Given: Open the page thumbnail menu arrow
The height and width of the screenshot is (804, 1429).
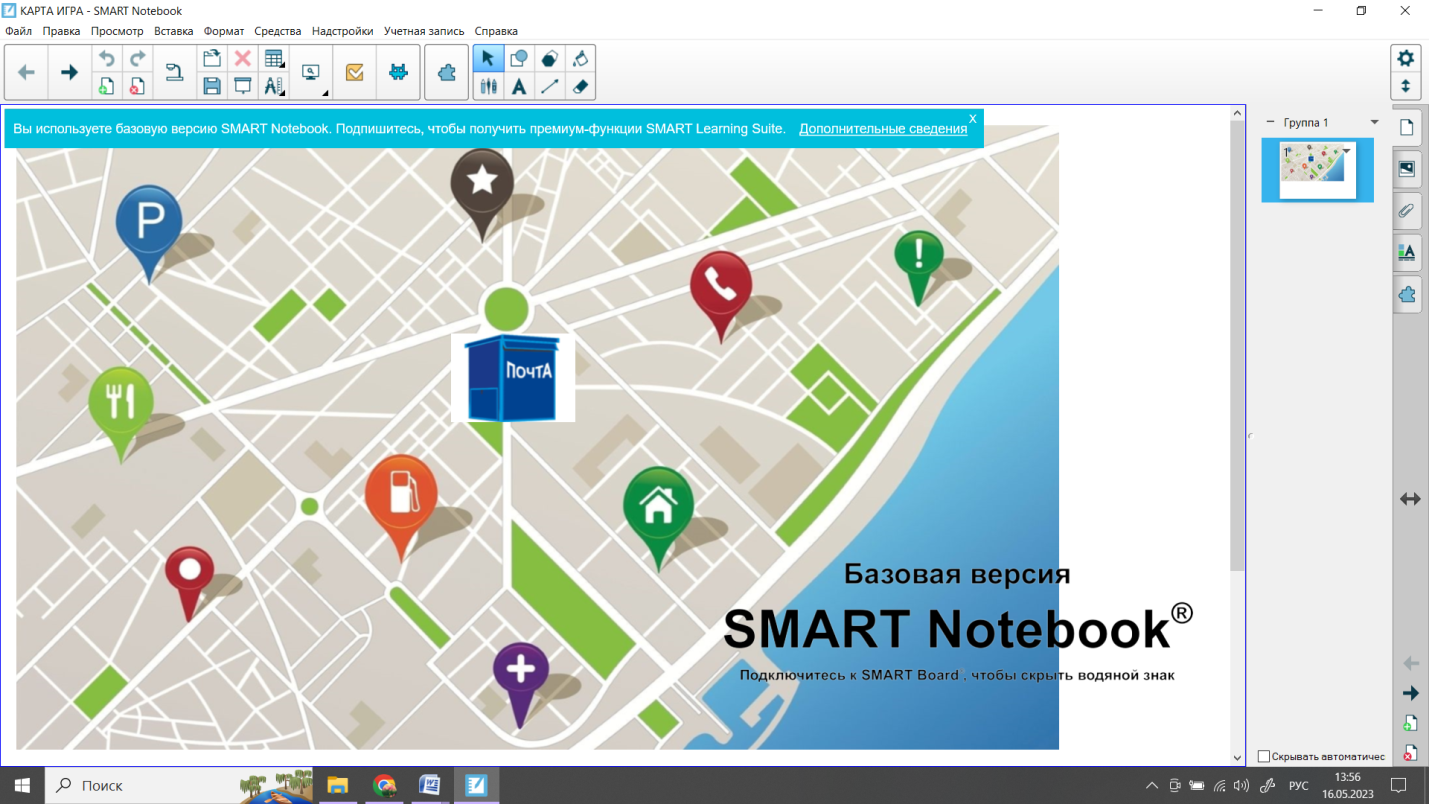Looking at the screenshot, I should (x=1347, y=151).
